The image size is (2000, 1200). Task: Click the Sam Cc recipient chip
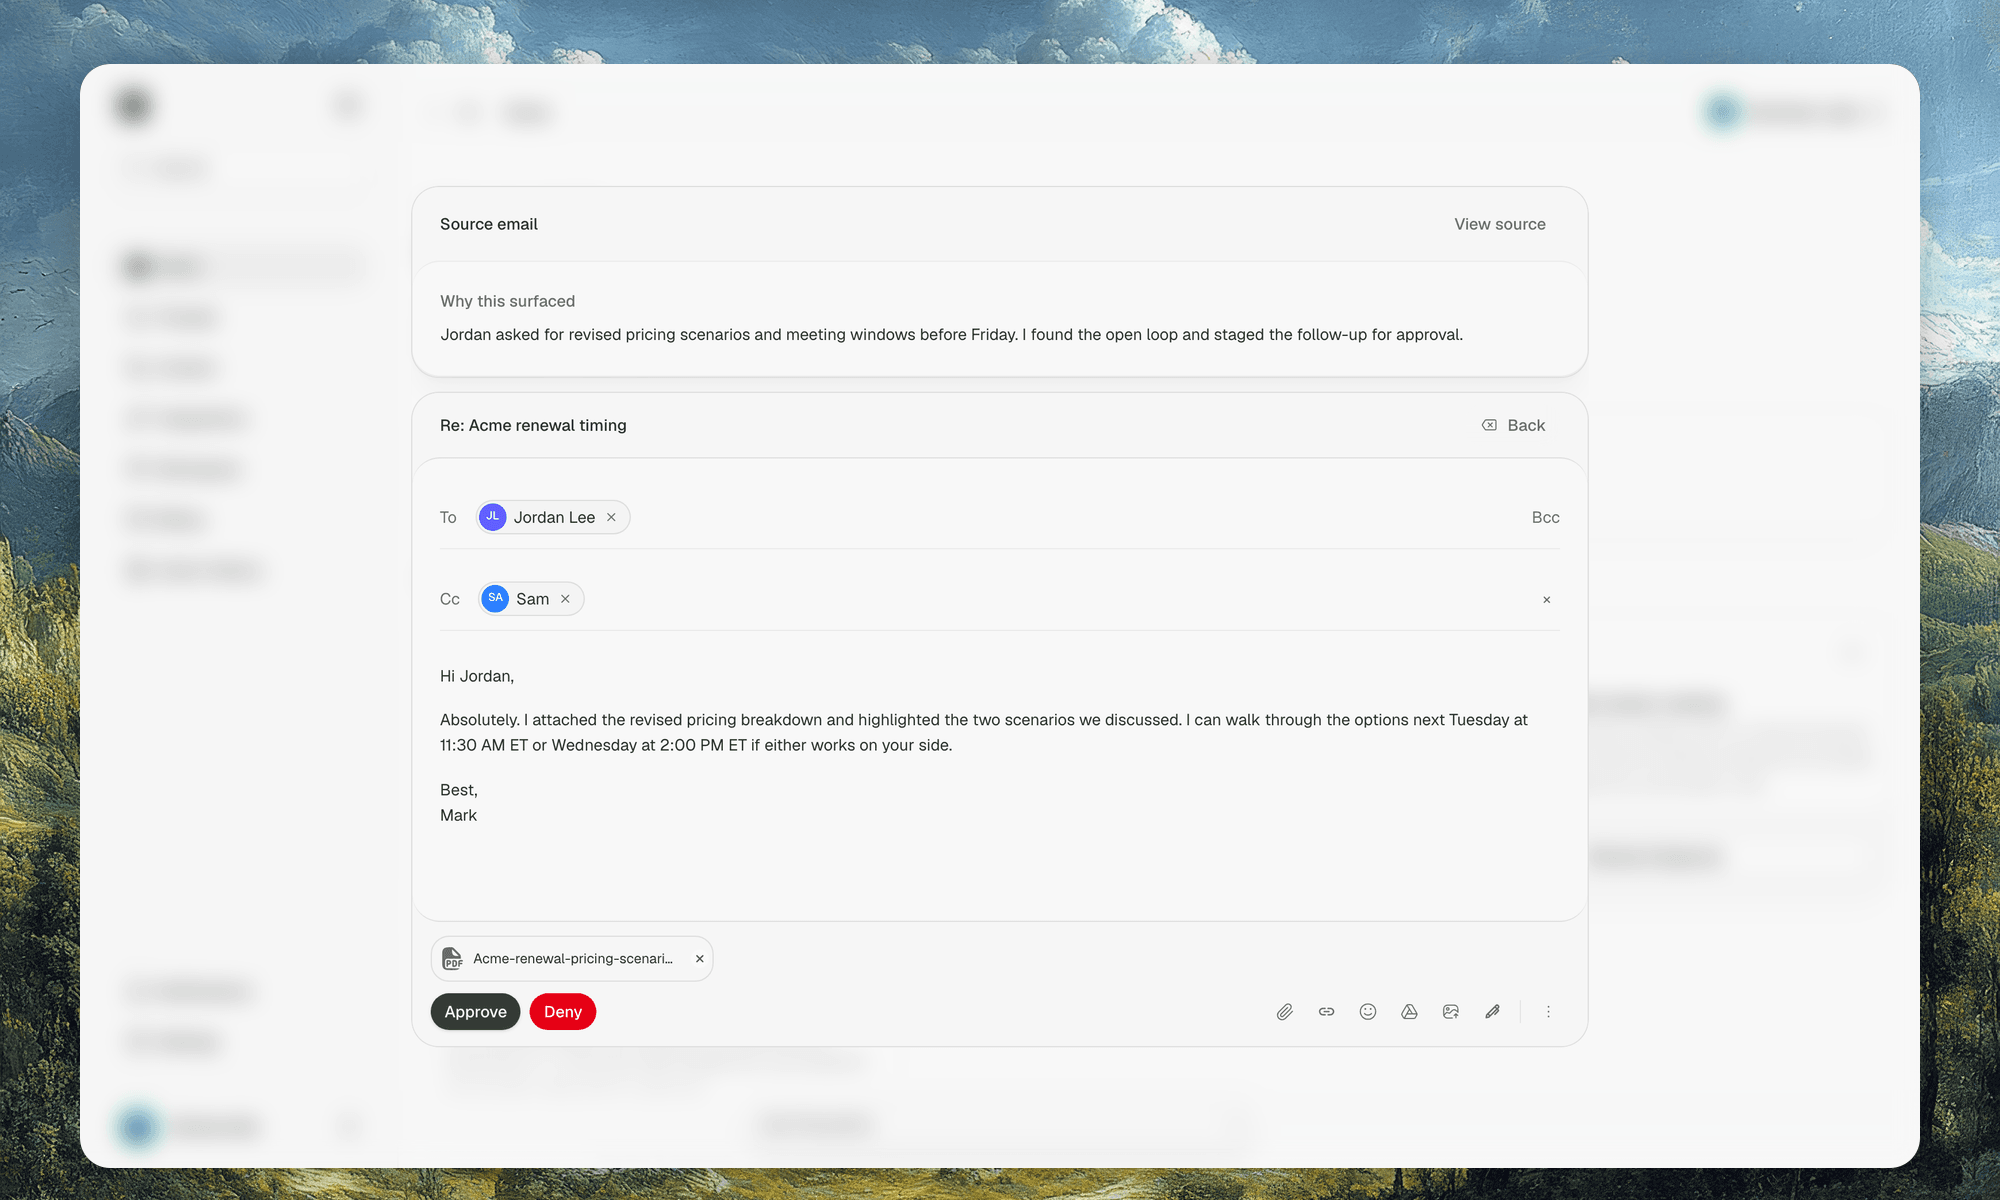coord(531,599)
